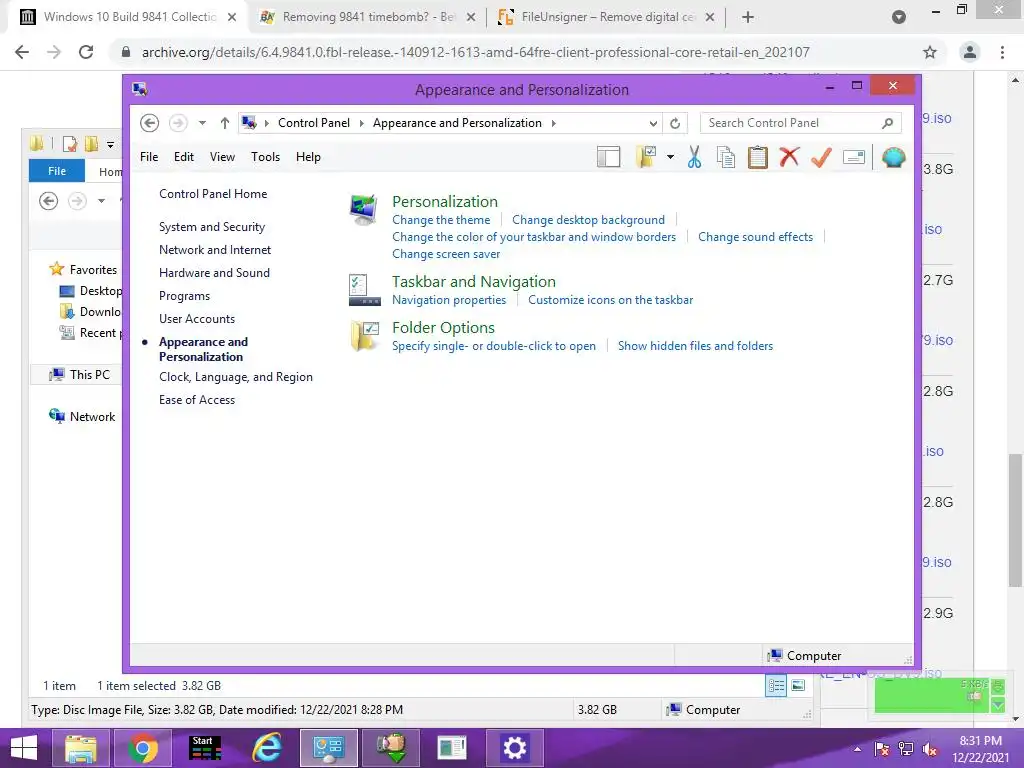Click Change screen saver link
The height and width of the screenshot is (768, 1024).
(446, 254)
